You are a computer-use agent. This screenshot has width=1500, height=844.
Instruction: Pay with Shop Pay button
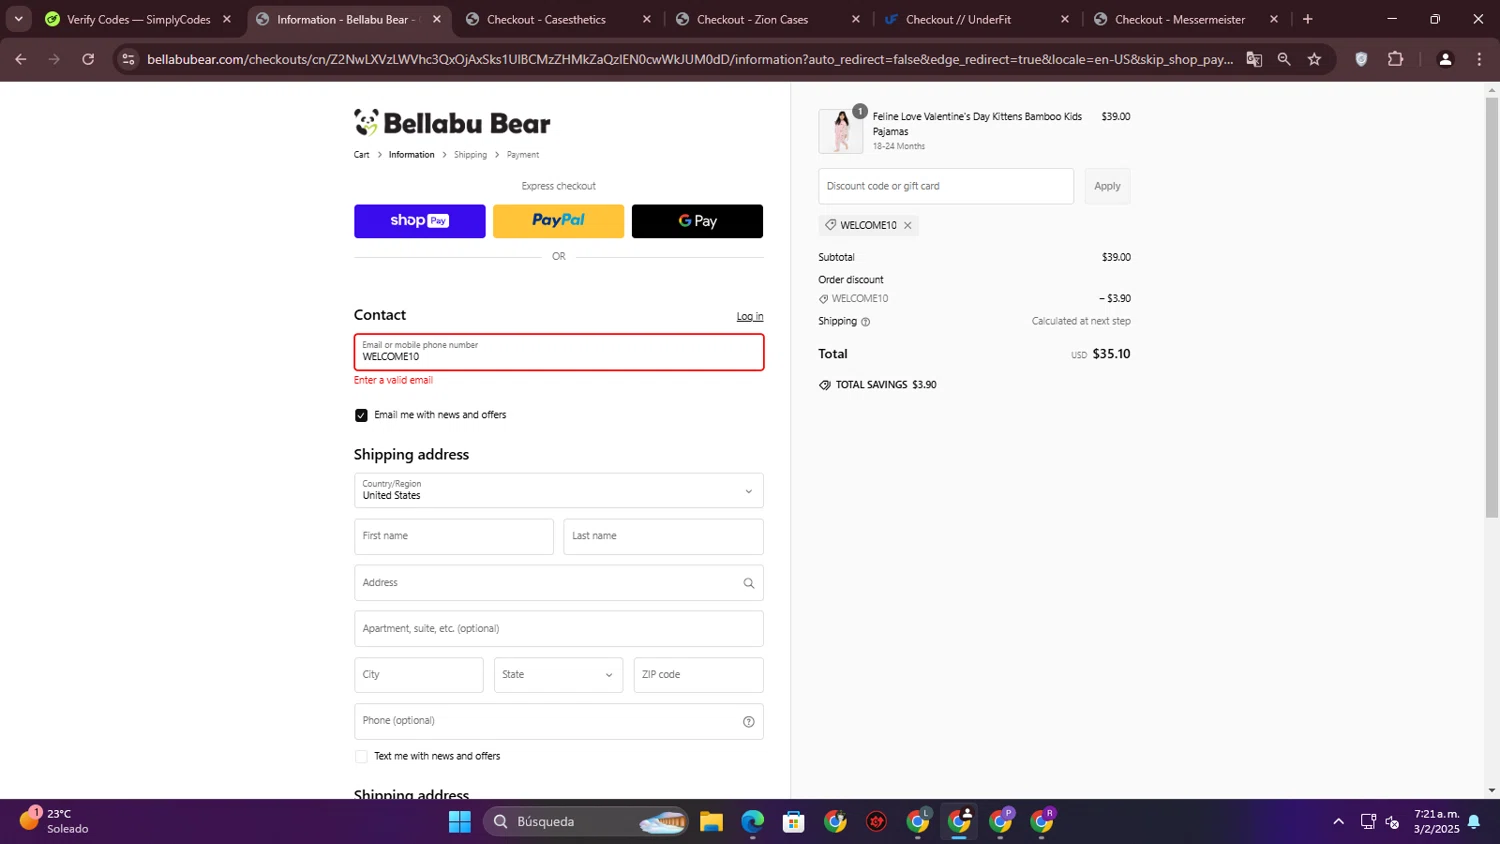[419, 221]
